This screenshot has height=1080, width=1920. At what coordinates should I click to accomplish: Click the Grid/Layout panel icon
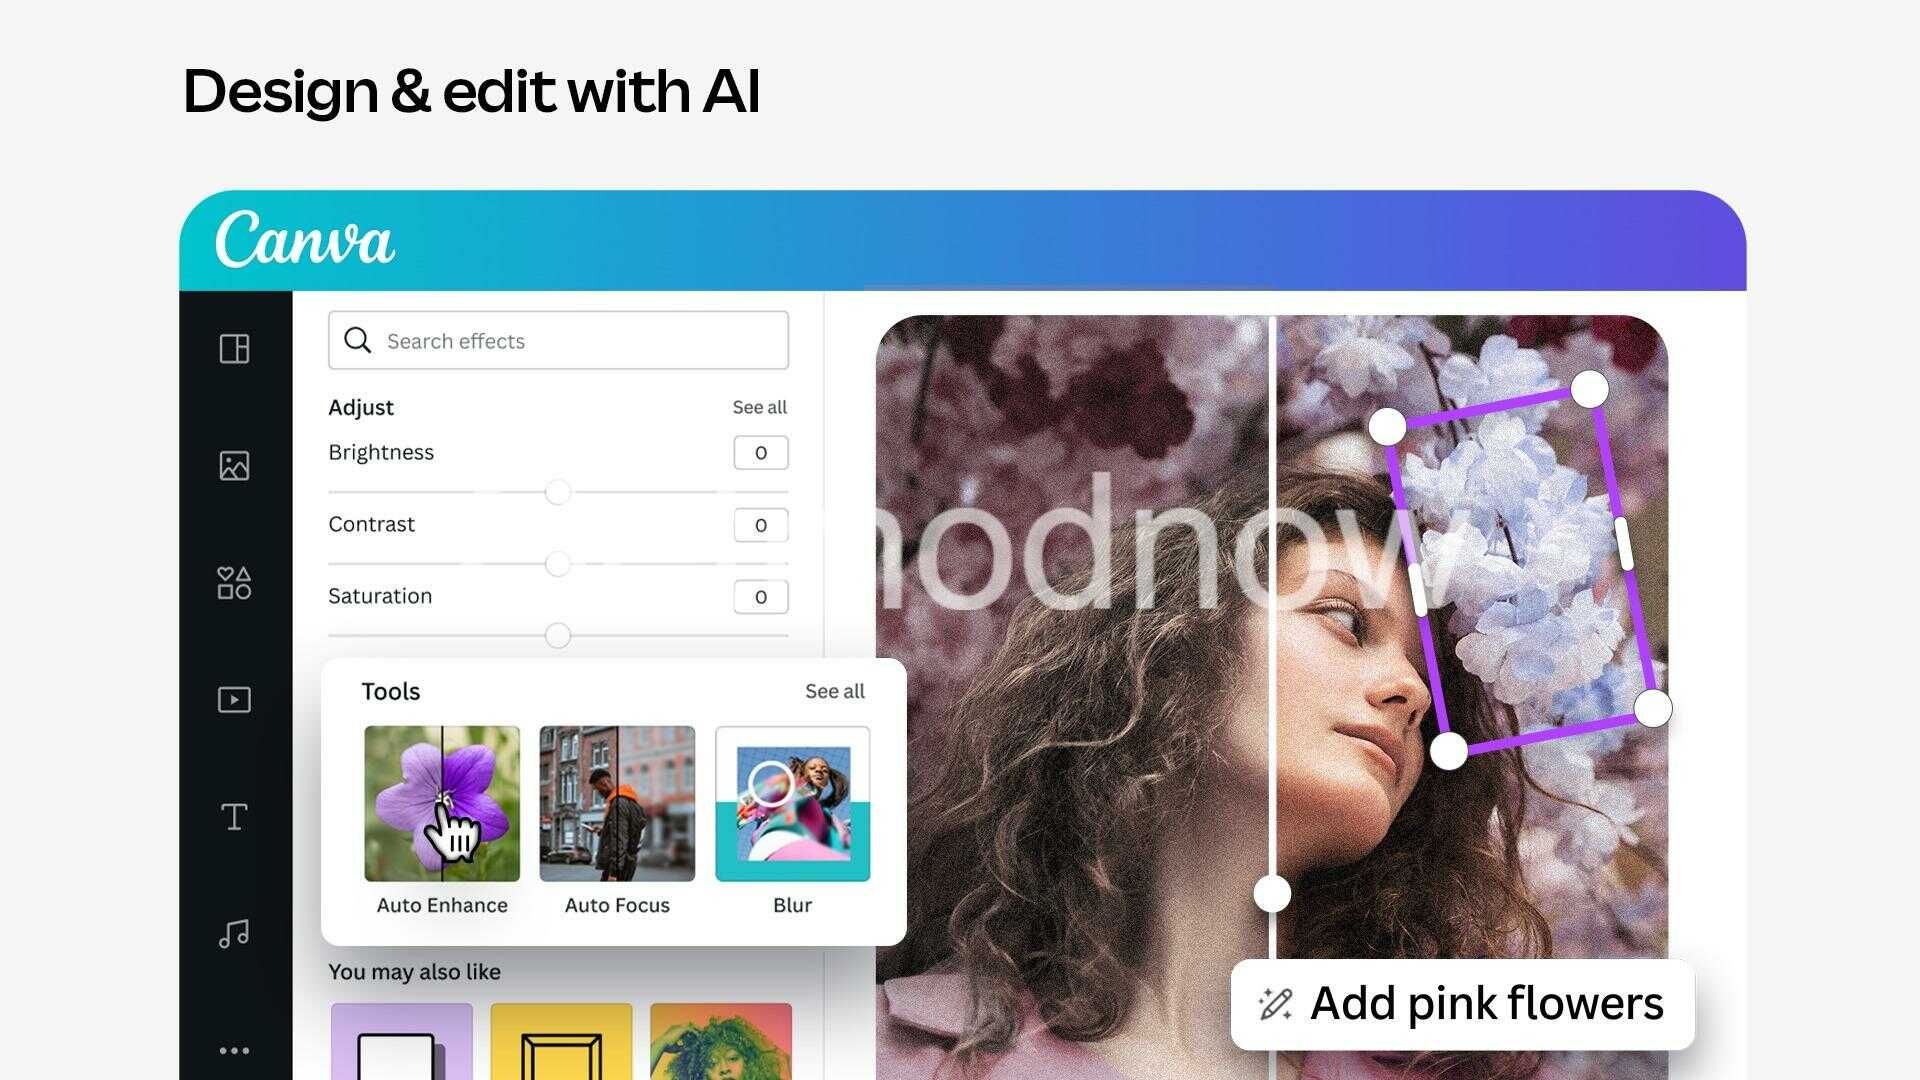[233, 348]
